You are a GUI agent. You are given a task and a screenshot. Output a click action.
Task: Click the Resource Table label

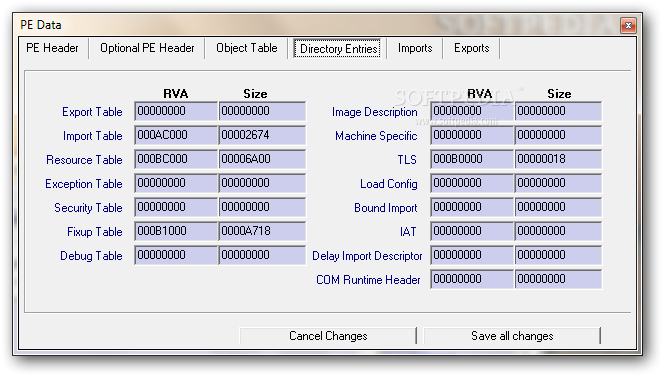click(84, 160)
